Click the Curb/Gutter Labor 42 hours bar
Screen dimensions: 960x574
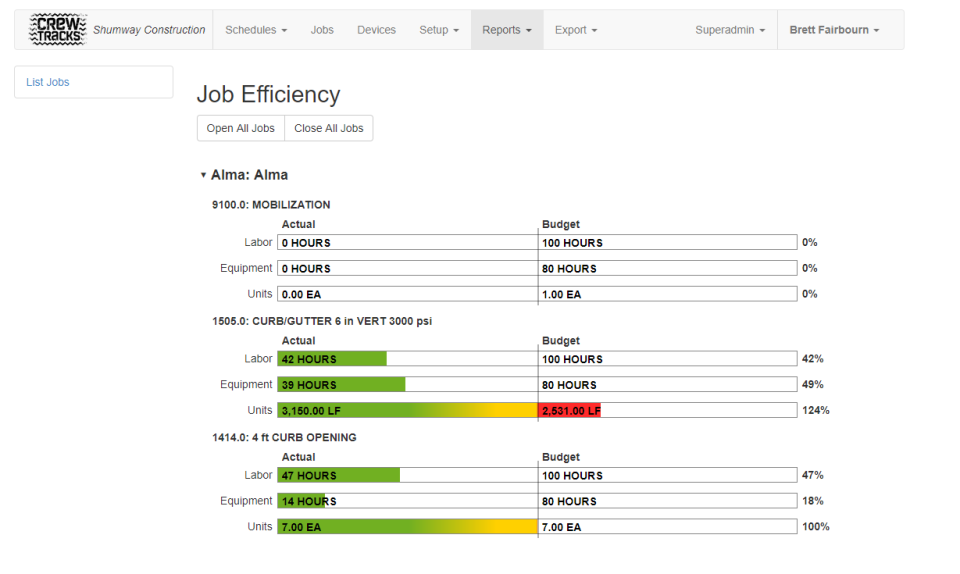click(332, 359)
